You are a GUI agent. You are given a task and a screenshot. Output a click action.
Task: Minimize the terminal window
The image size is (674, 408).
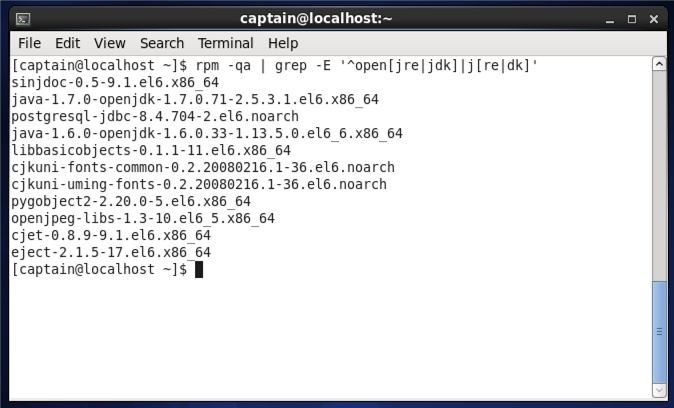610,20
